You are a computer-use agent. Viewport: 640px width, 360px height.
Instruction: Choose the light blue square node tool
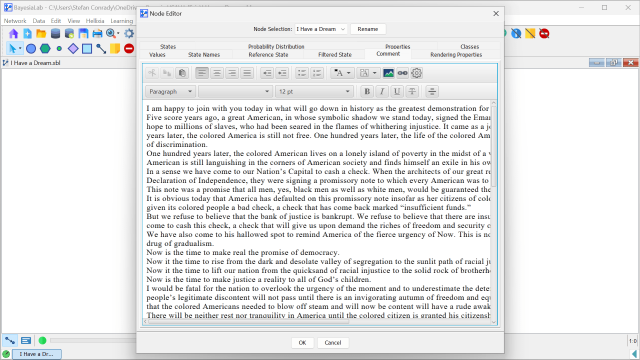[x=87, y=49]
